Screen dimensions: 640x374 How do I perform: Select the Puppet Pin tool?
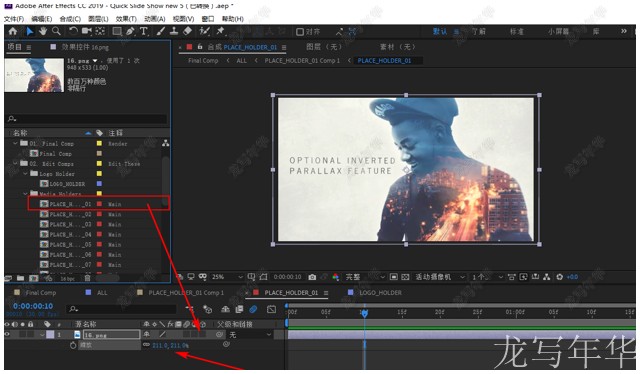point(221,31)
